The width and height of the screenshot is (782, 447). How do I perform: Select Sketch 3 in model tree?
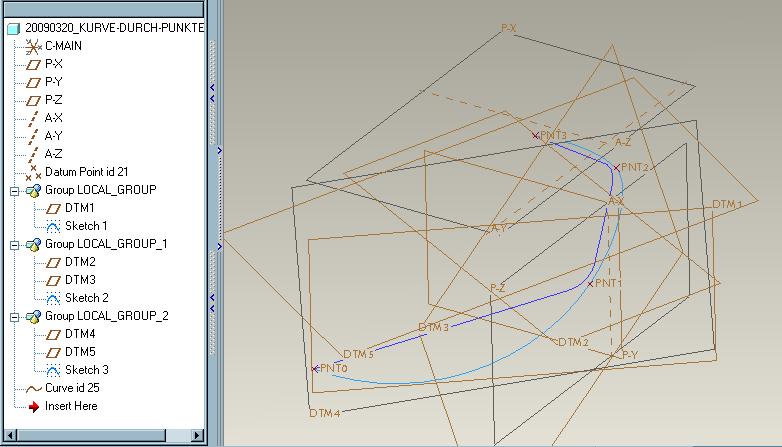87,369
